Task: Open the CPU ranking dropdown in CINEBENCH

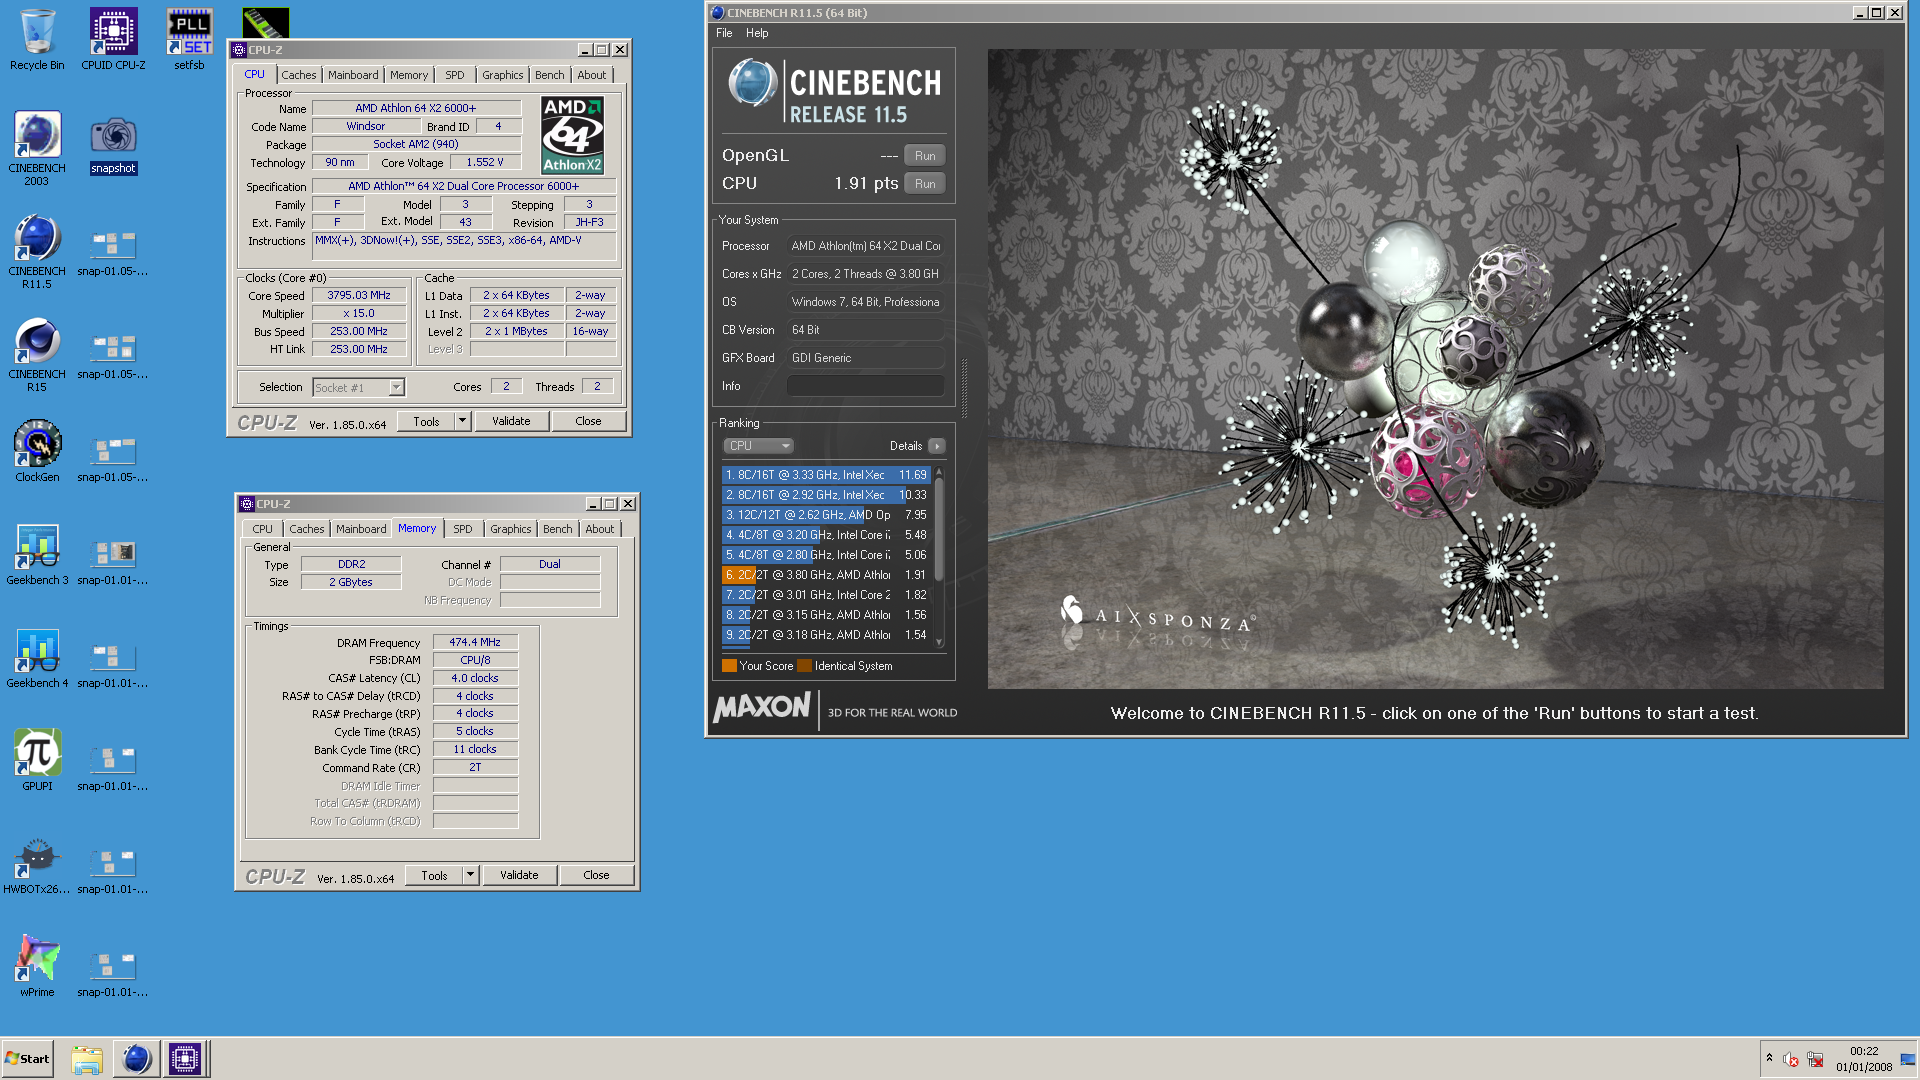Action: click(x=758, y=446)
